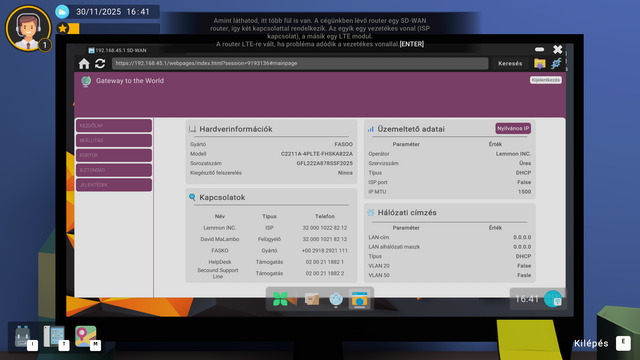Click the Hálózati címzés gear icon
The width and height of the screenshot is (640, 360).
coord(371,213)
